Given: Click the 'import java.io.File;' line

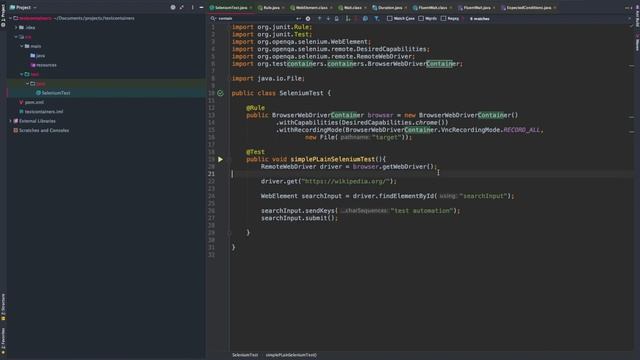Looking at the screenshot, I should point(268,78).
